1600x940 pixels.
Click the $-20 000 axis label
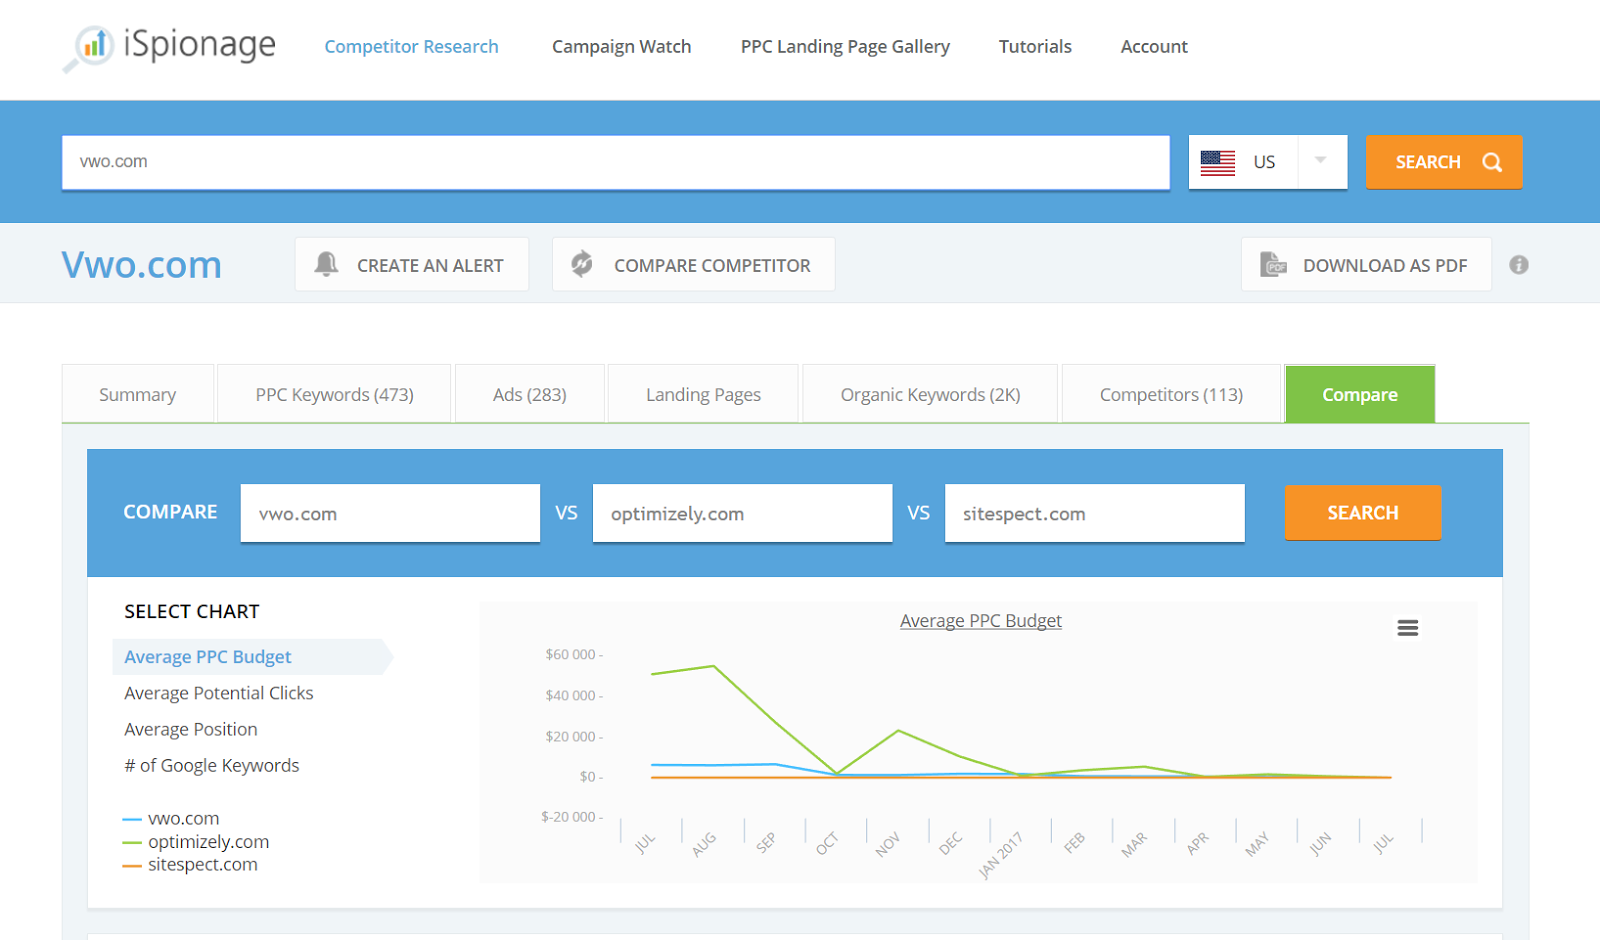(568, 817)
